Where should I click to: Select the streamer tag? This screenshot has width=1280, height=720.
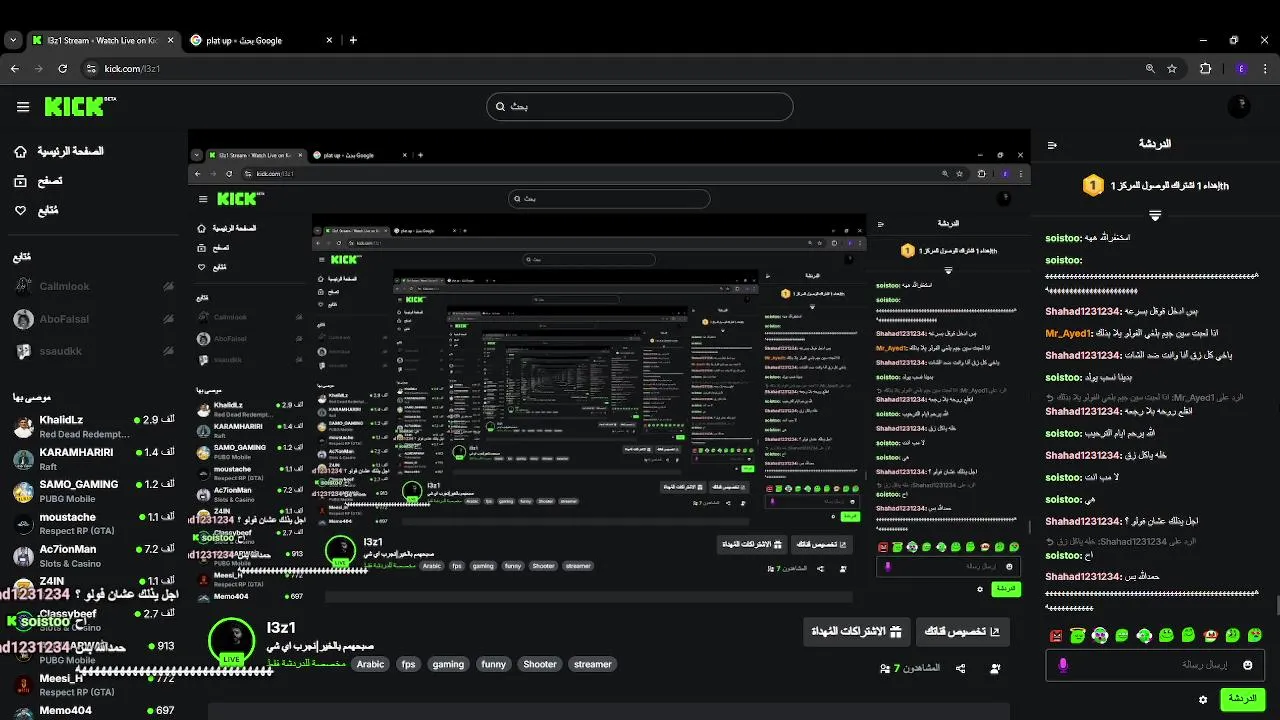[x=592, y=664]
